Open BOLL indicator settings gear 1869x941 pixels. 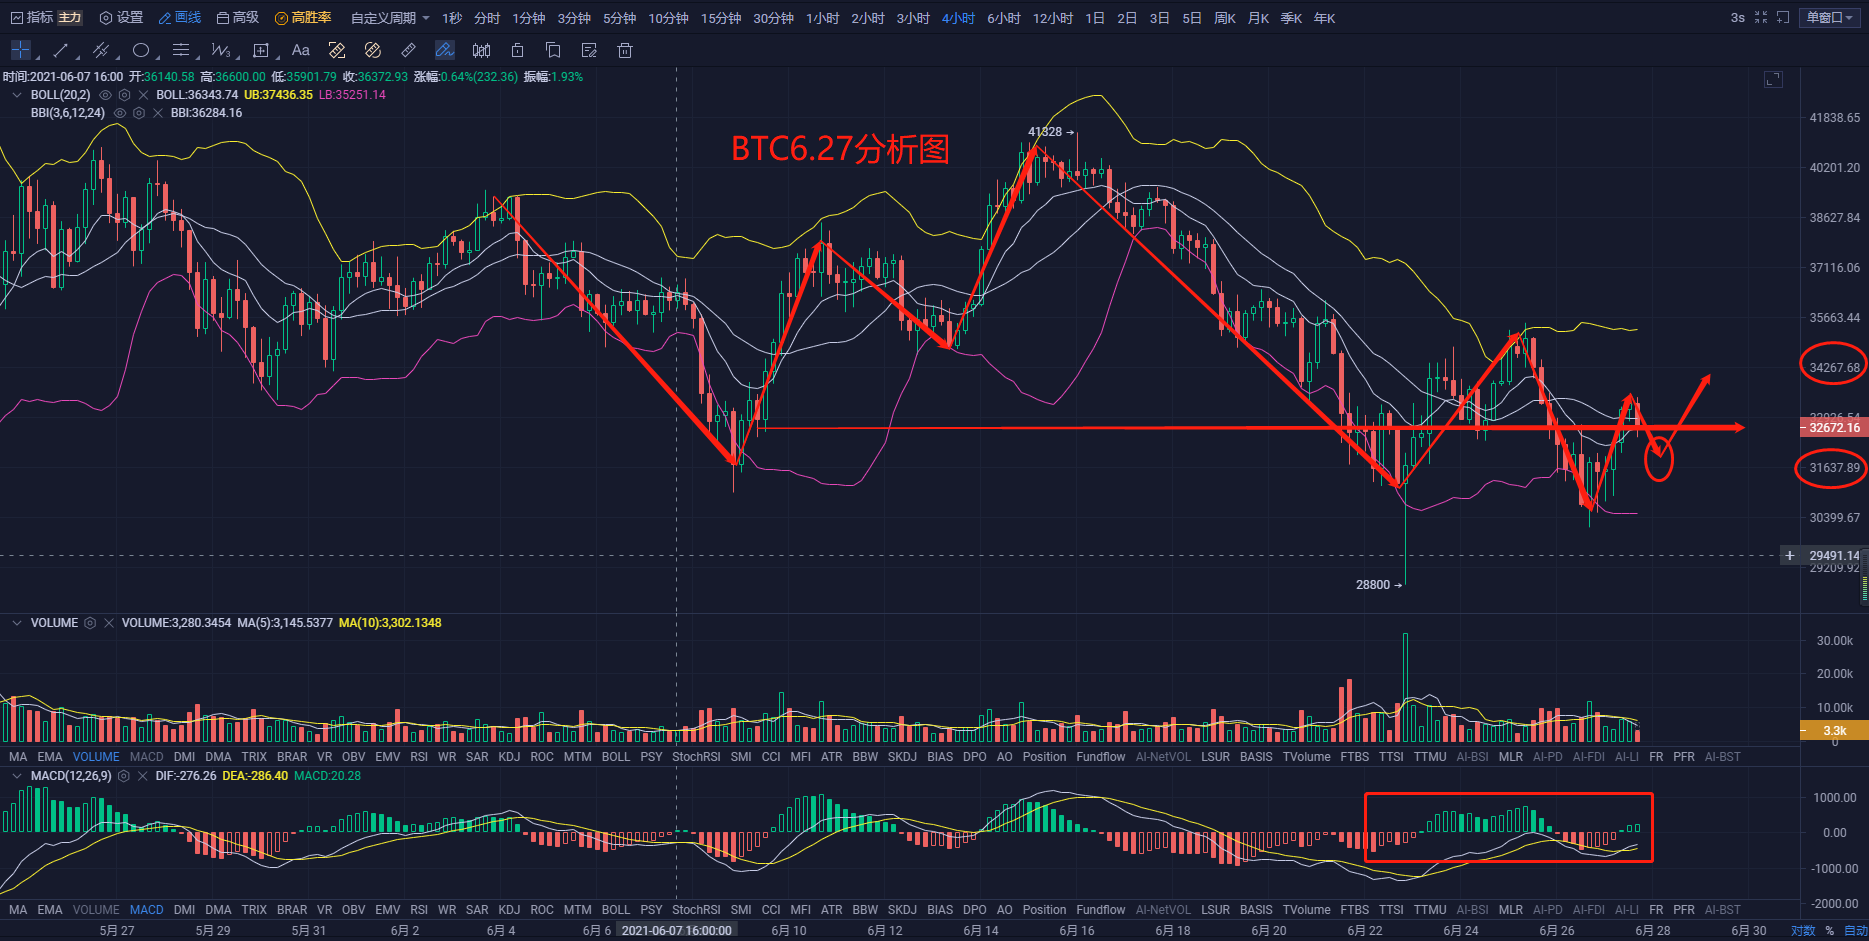point(124,95)
